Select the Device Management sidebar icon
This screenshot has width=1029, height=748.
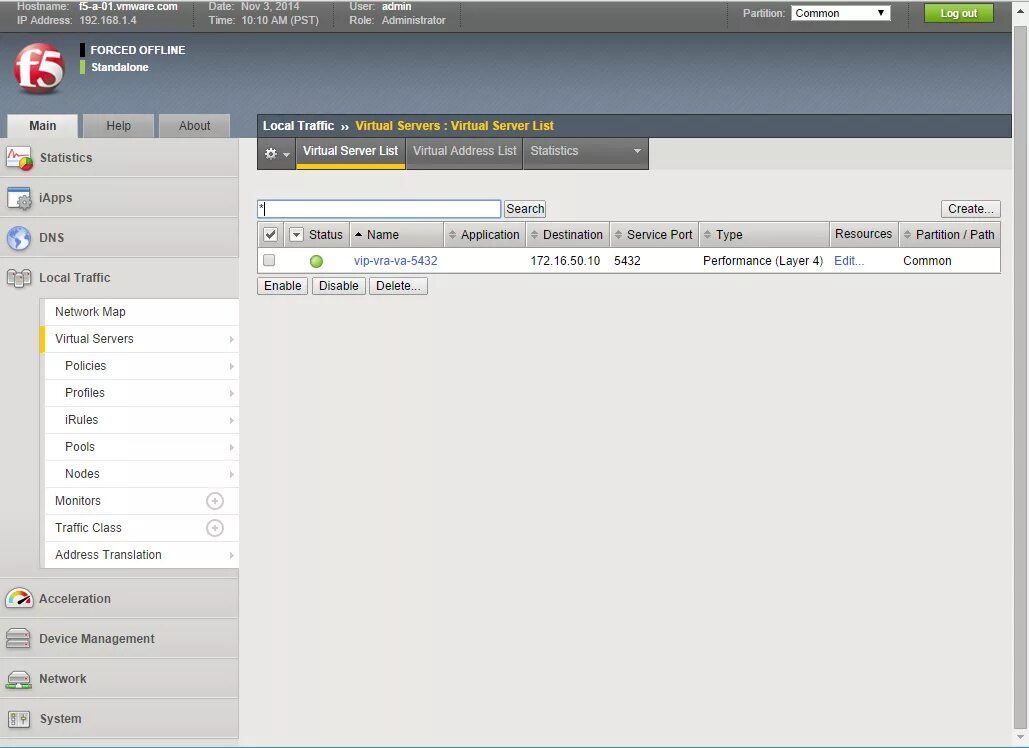[20, 638]
